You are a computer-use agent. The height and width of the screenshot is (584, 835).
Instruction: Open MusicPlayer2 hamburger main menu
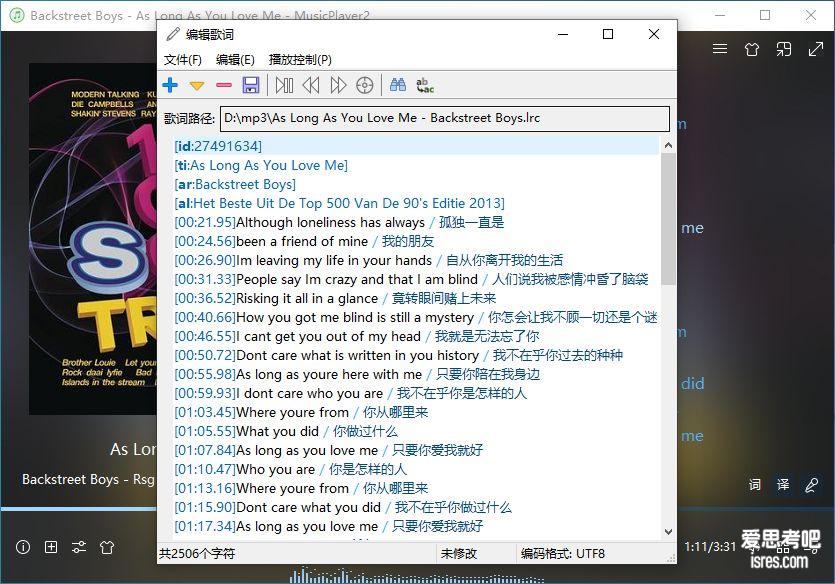pos(720,49)
